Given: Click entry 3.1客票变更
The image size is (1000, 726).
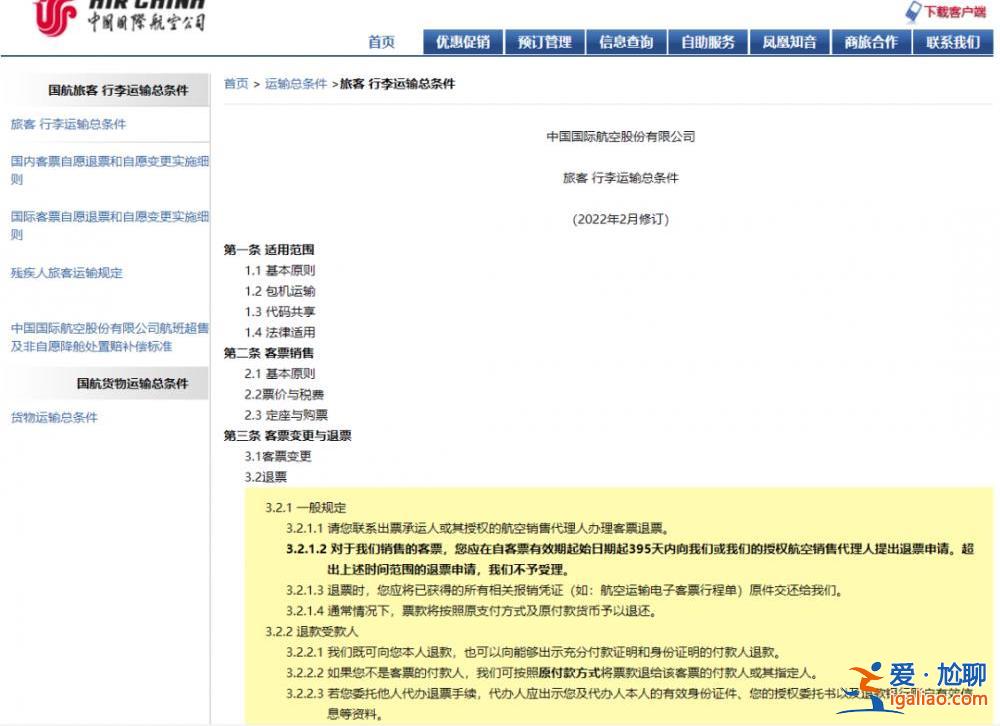Looking at the screenshot, I should pyautogui.click(x=277, y=456).
